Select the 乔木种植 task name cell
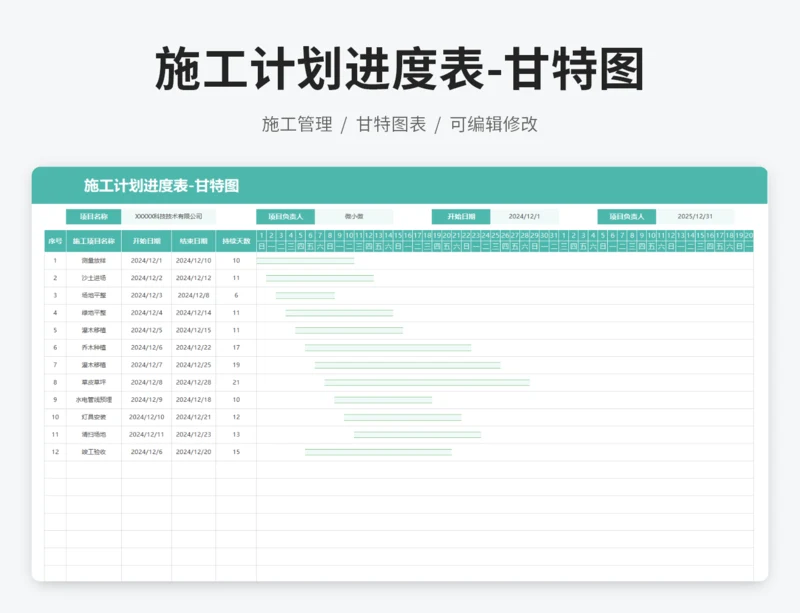 pyautogui.click(x=94, y=348)
